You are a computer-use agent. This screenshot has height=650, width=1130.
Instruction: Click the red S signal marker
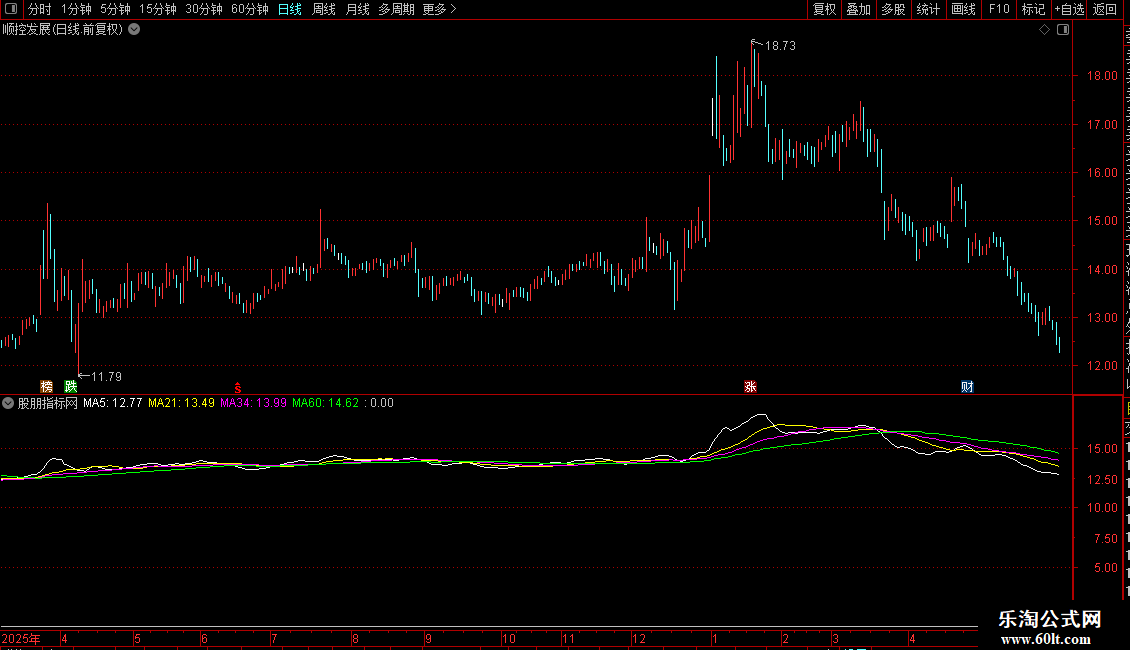[238, 388]
